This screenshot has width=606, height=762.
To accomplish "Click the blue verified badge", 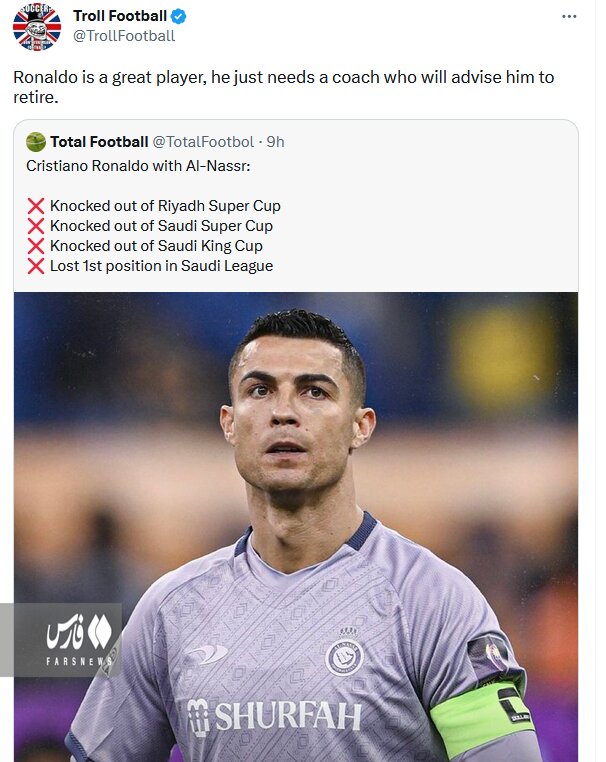I will click(x=179, y=17).
